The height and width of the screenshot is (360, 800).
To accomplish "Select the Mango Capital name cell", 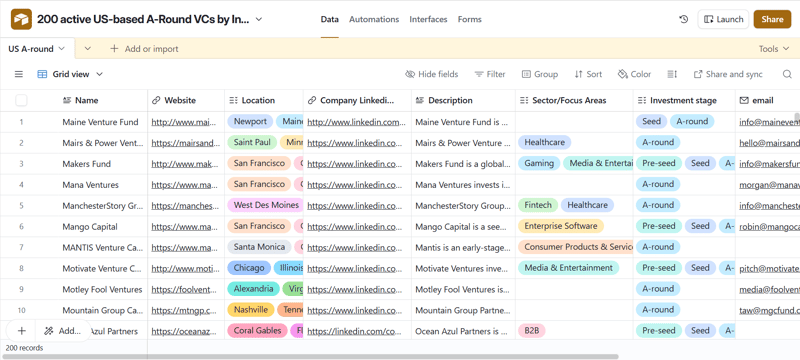I will pos(90,227).
